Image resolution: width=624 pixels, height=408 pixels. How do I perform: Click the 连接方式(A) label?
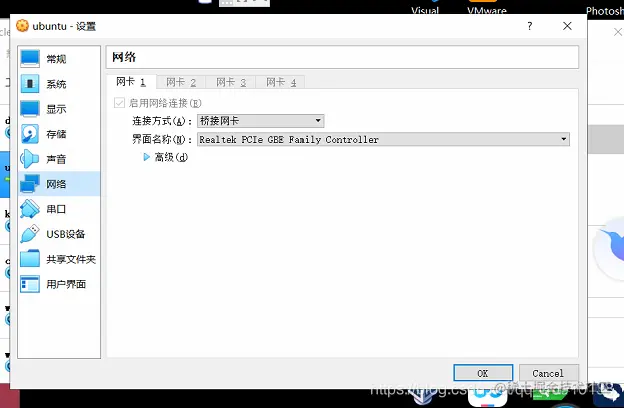[162, 121]
